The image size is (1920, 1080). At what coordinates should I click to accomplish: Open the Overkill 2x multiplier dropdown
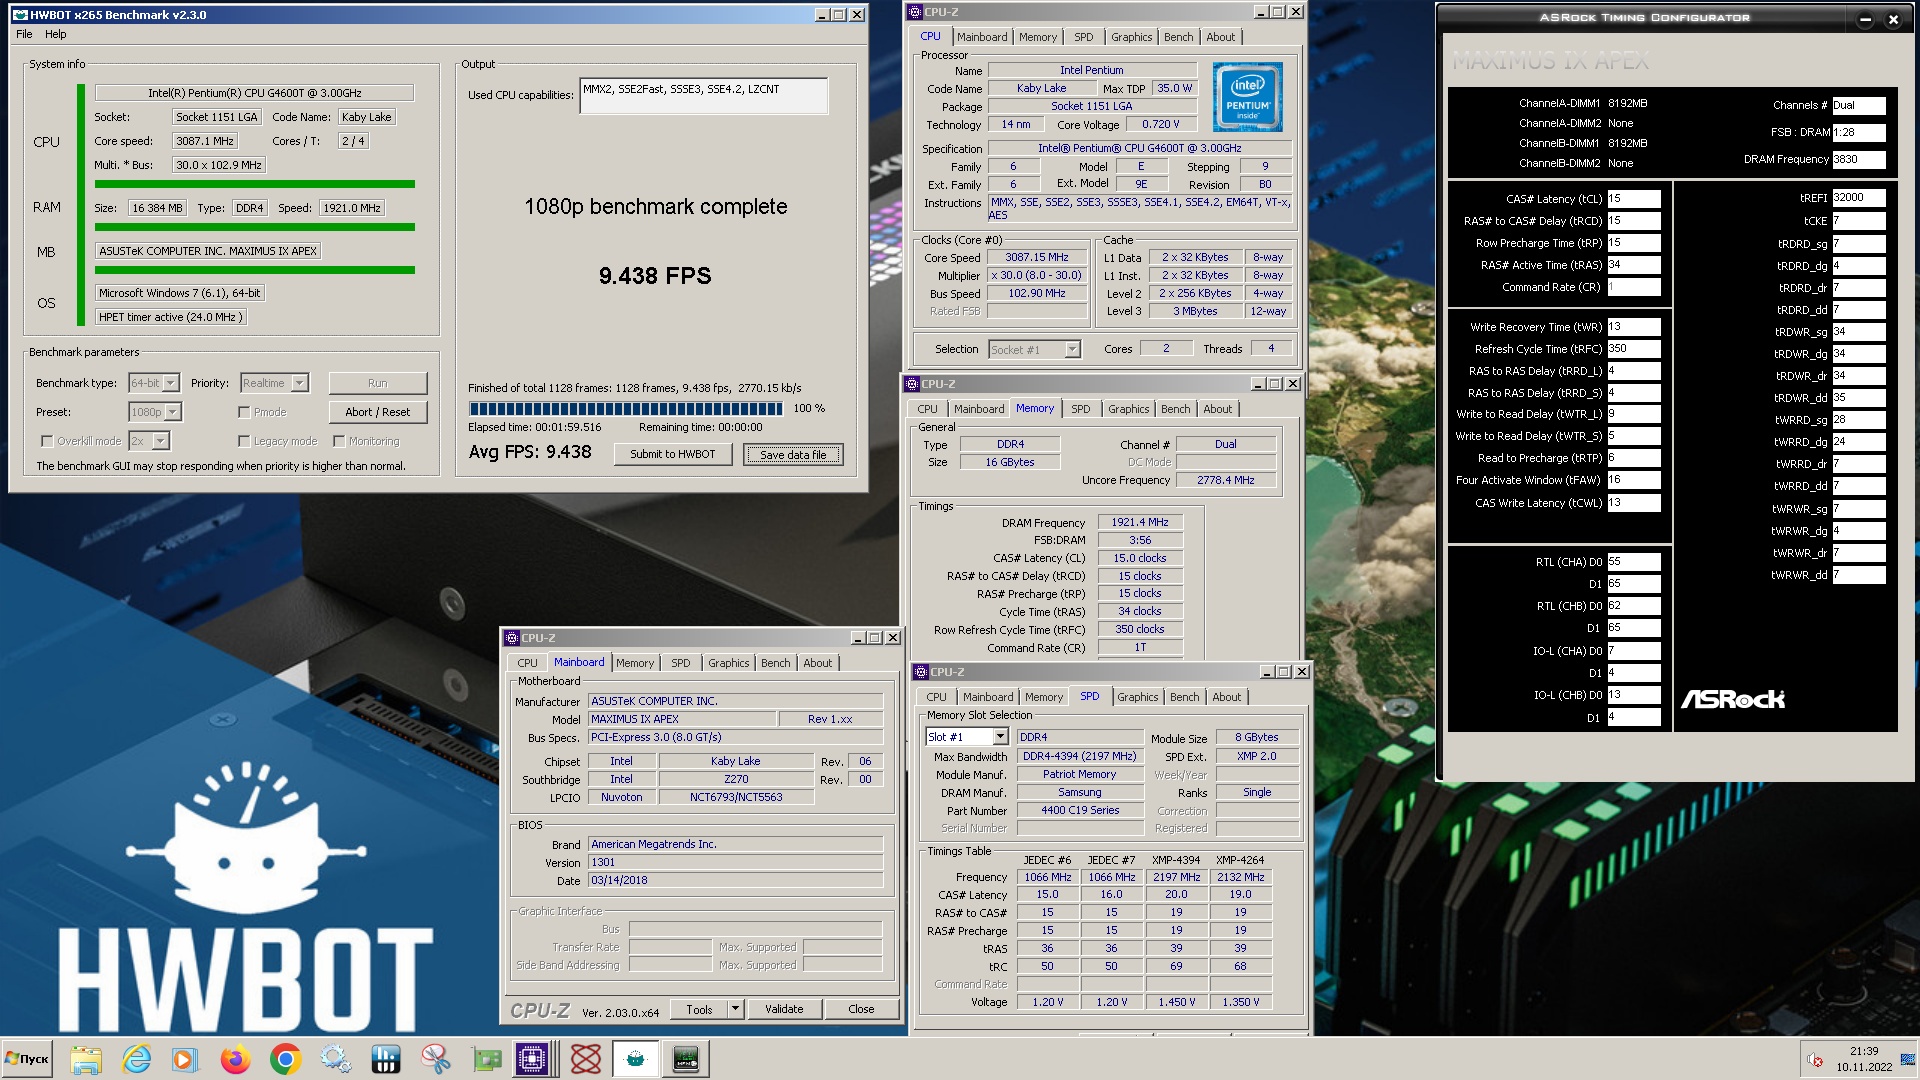(x=149, y=441)
